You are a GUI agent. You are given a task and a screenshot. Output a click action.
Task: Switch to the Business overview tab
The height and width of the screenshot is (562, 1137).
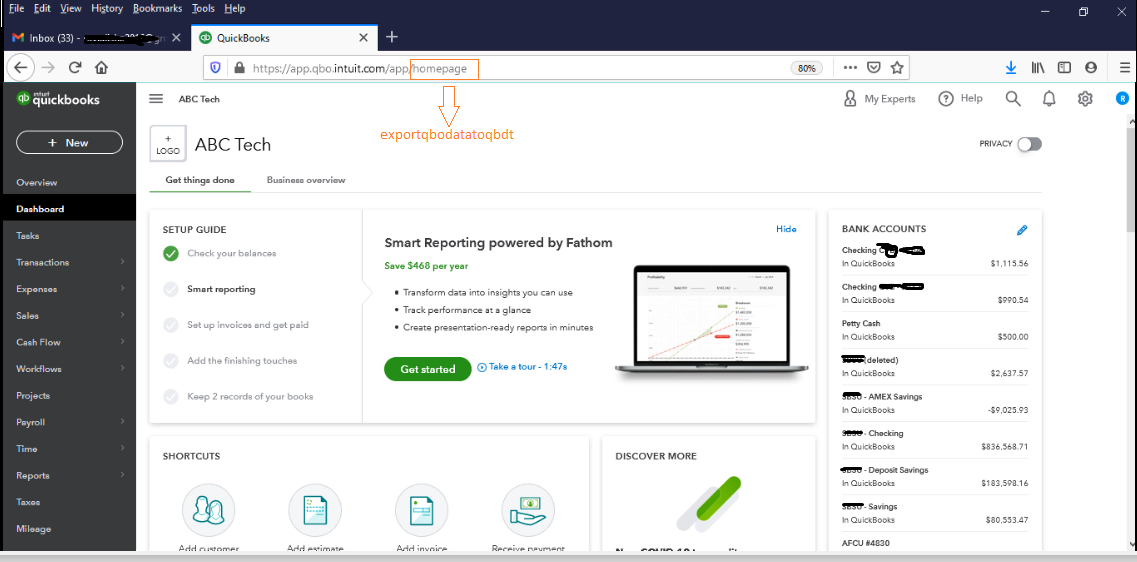[x=306, y=180]
